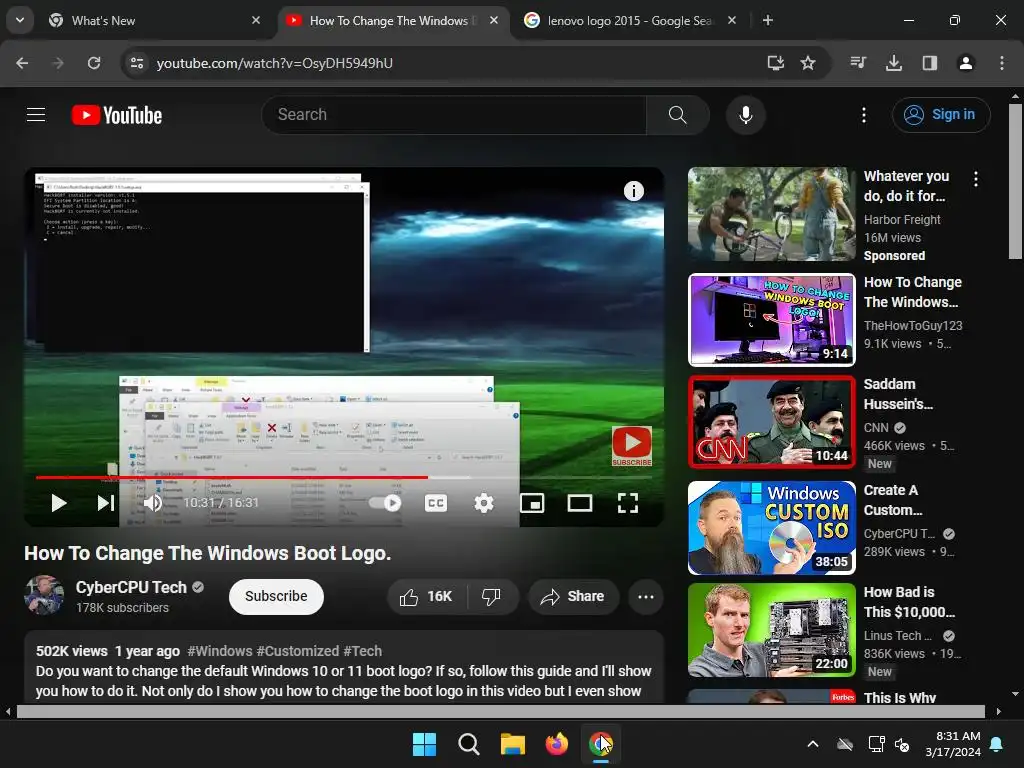This screenshot has width=1024, height=768.
Task: Launch Firefox from the taskbar
Action: coord(556,744)
